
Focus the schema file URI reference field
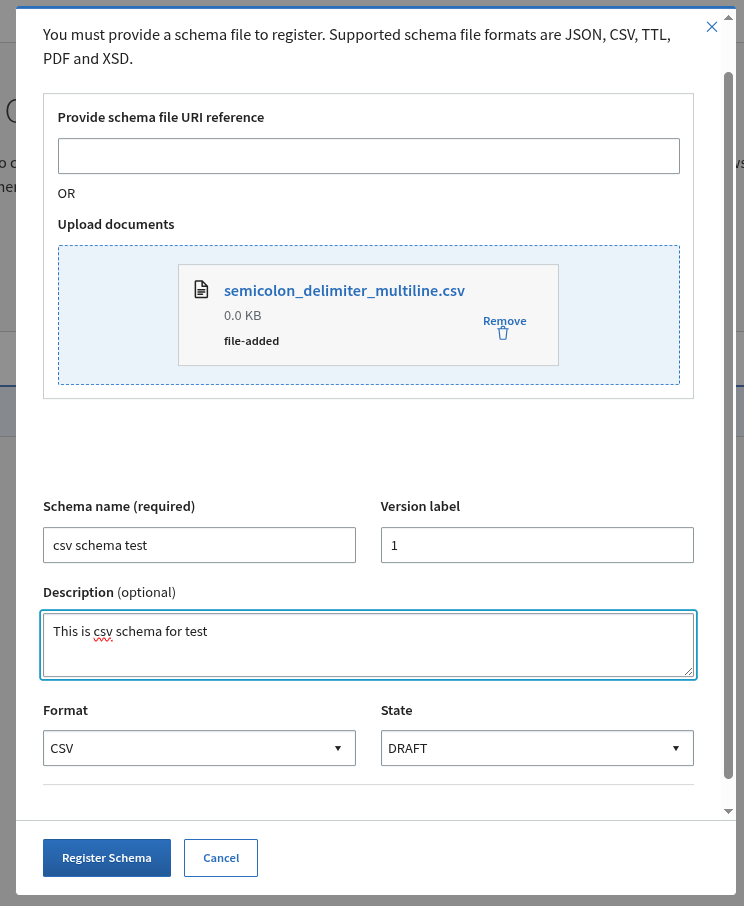[369, 156]
